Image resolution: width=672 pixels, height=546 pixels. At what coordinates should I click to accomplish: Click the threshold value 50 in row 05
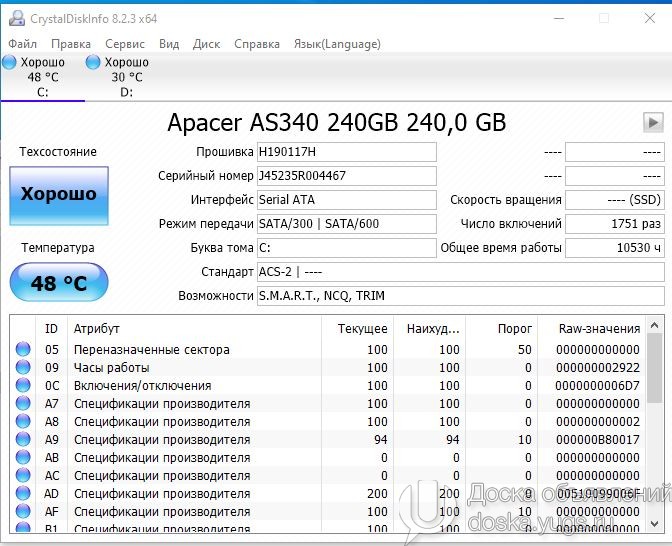point(525,350)
